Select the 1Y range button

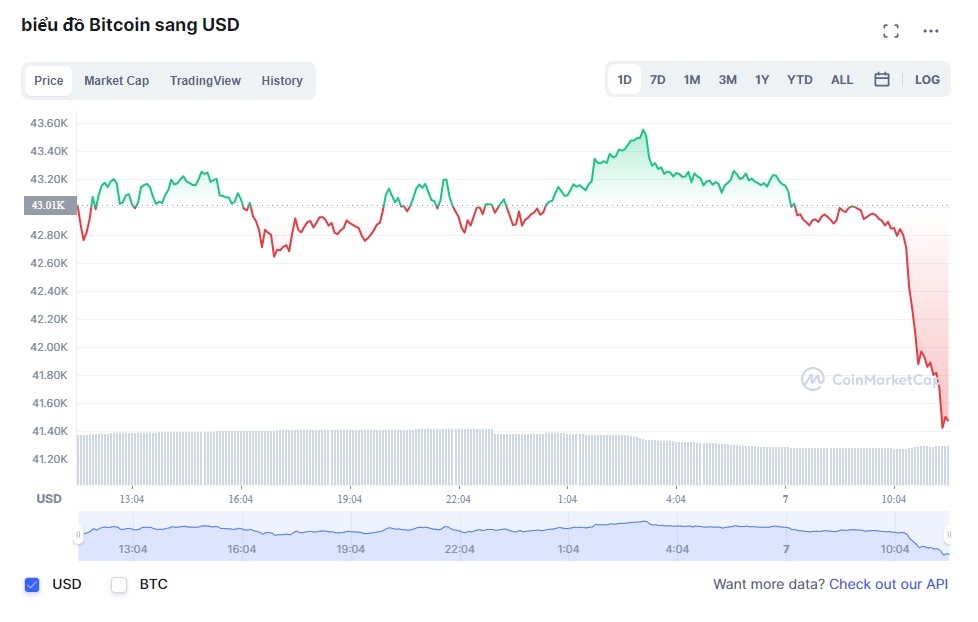pos(762,79)
